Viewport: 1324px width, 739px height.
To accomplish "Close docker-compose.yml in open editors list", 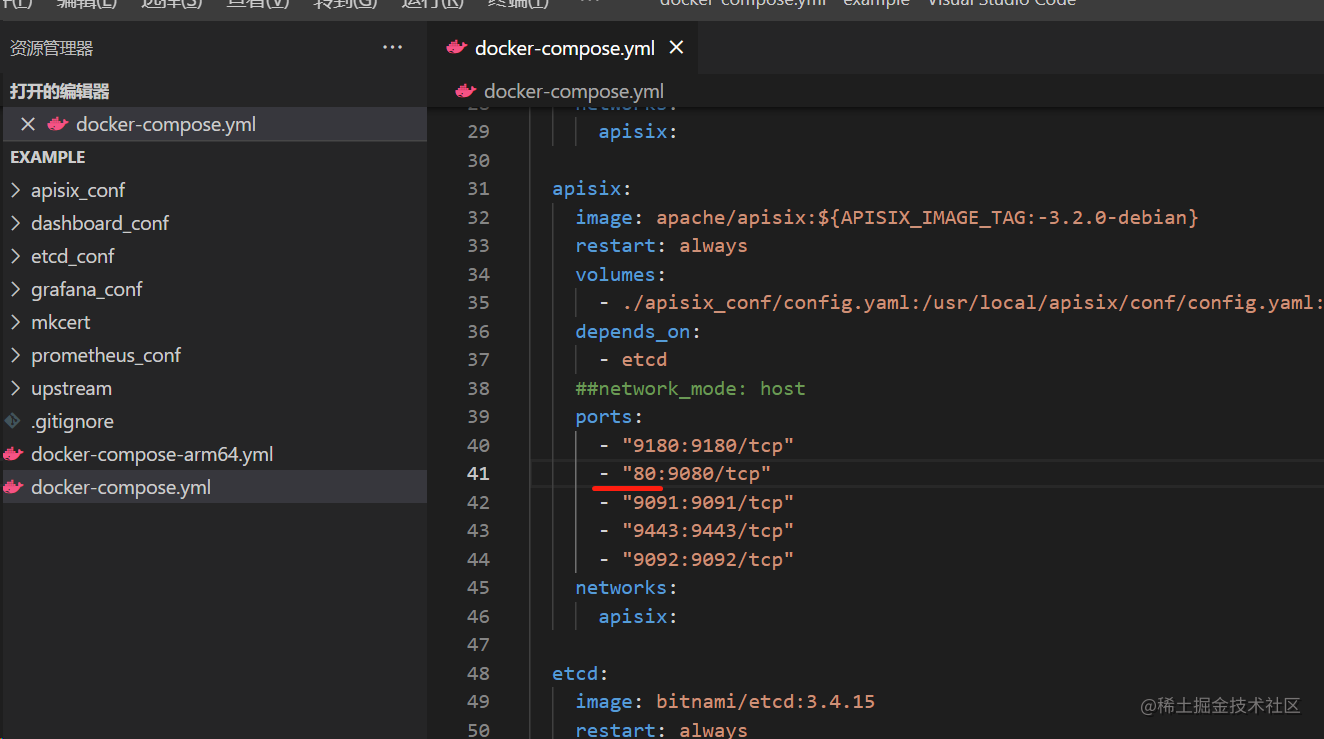I will point(28,124).
